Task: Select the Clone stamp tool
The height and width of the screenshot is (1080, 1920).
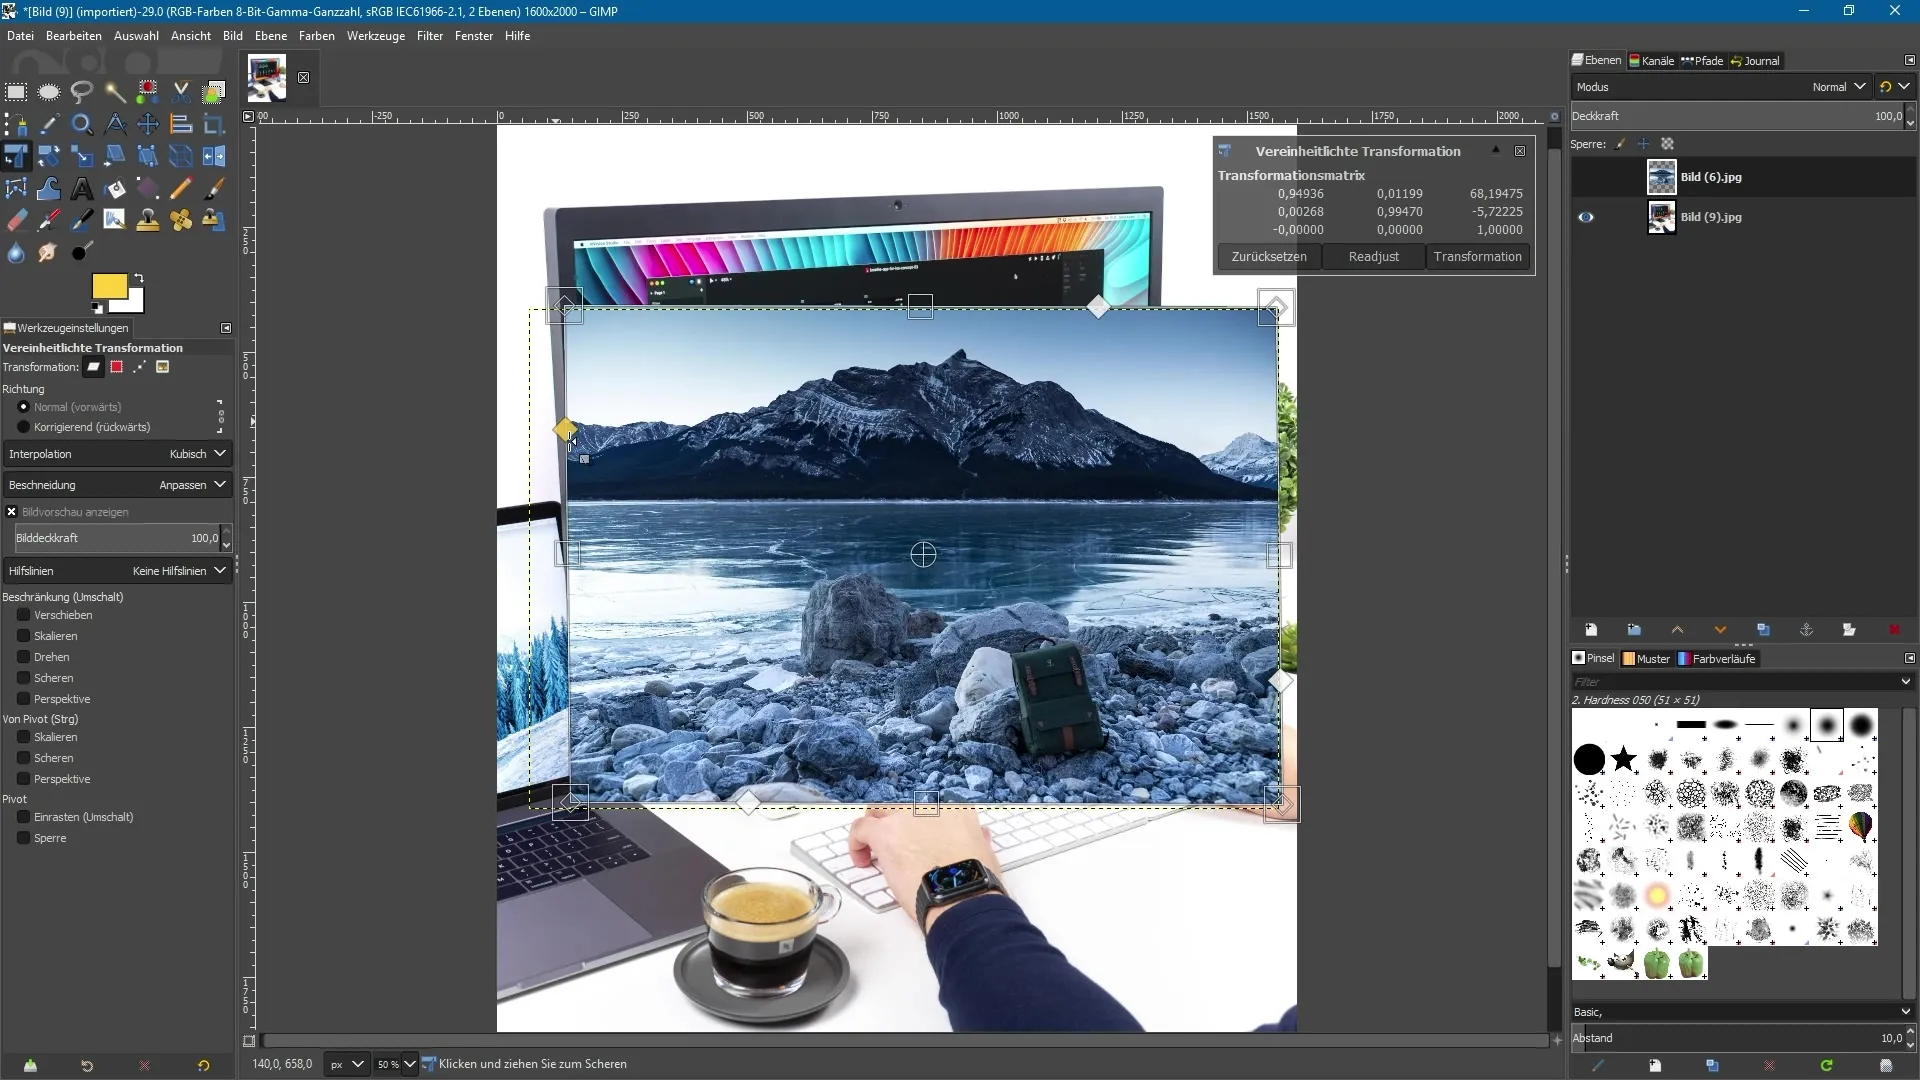Action: [x=148, y=220]
